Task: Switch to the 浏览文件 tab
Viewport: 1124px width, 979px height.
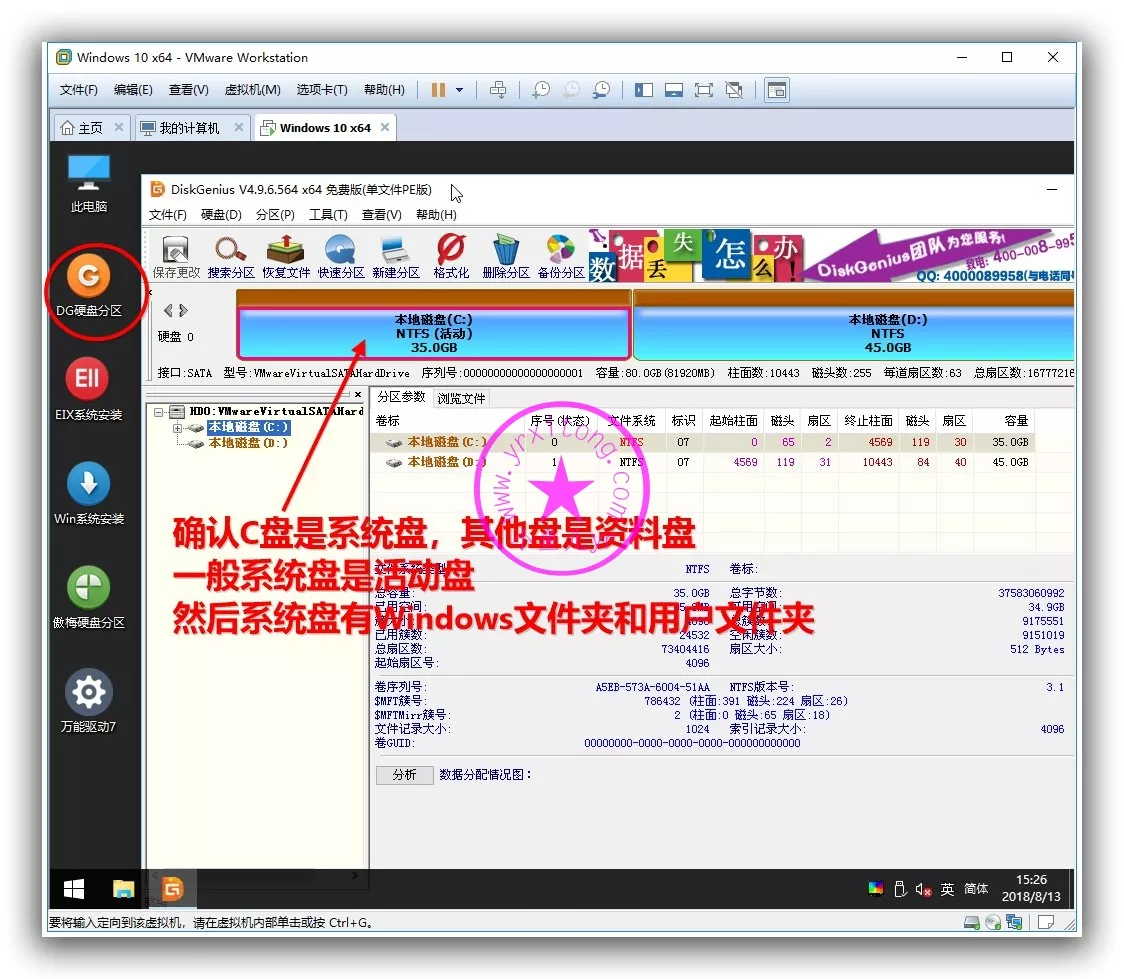Action: (461, 398)
